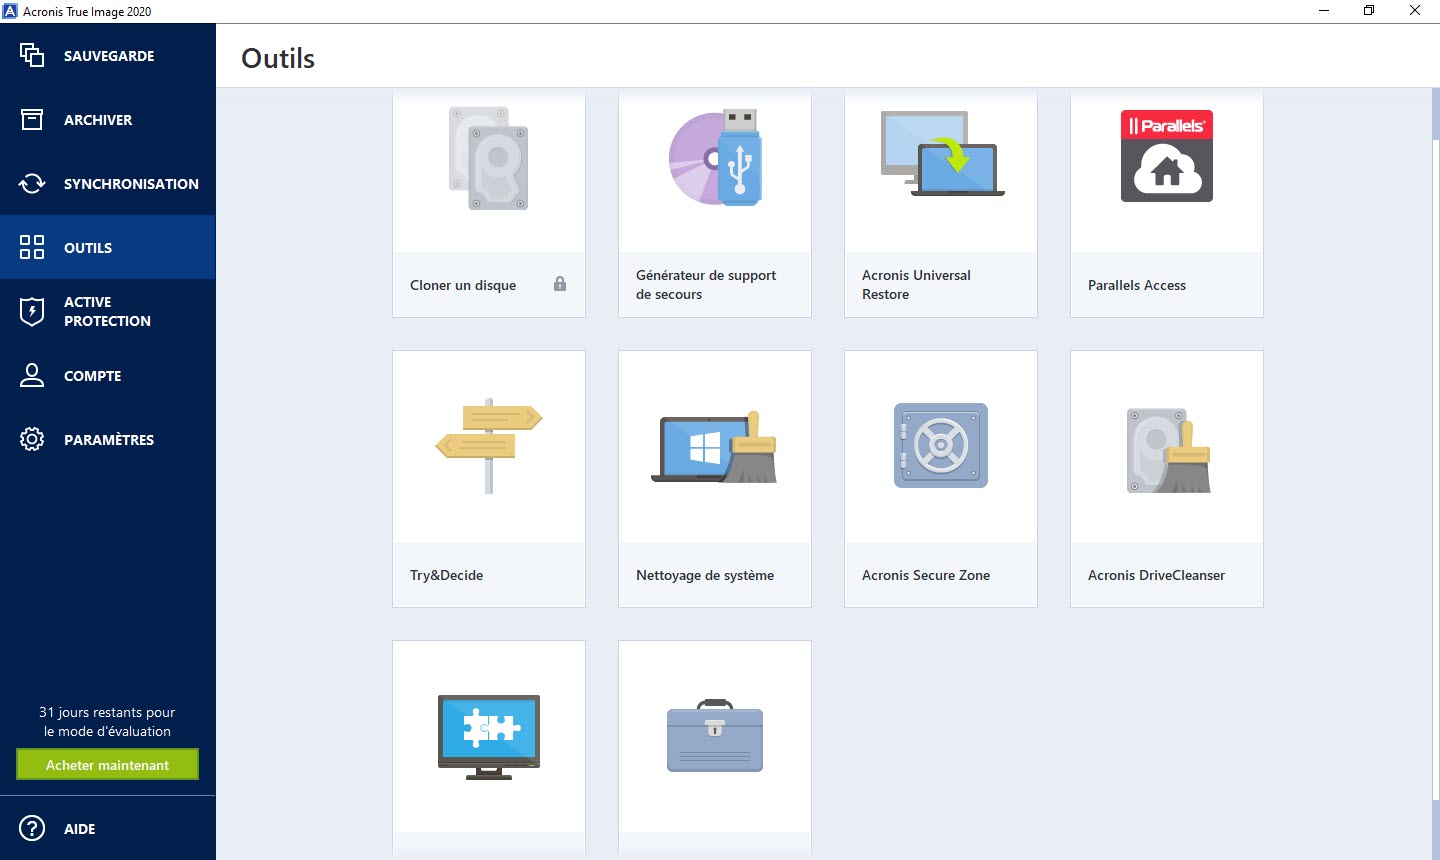The width and height of the screenshot is (1440, 860).
Task: Launch Try&Decide label
Action: [x=446, y=575]
